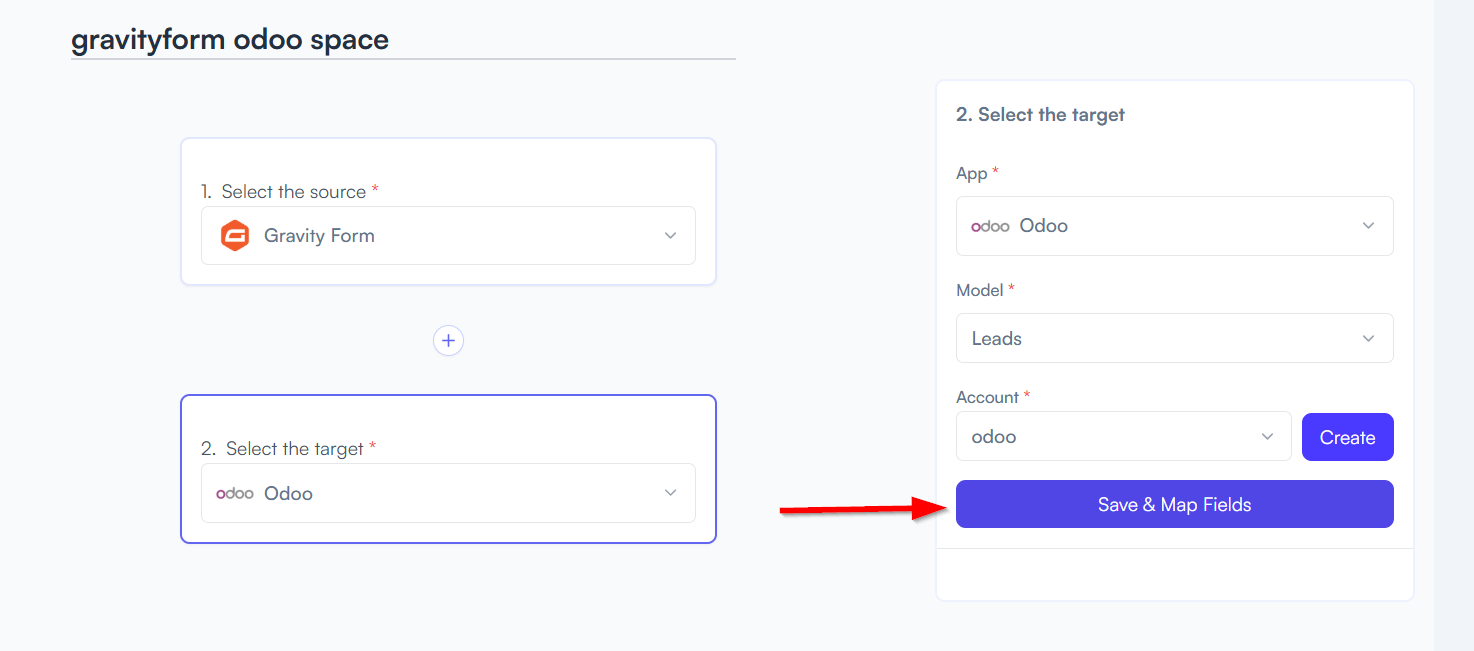Expand the source dropdown chevron
The height and width of the screenshot is (651, 1474).
click(670, 236)
